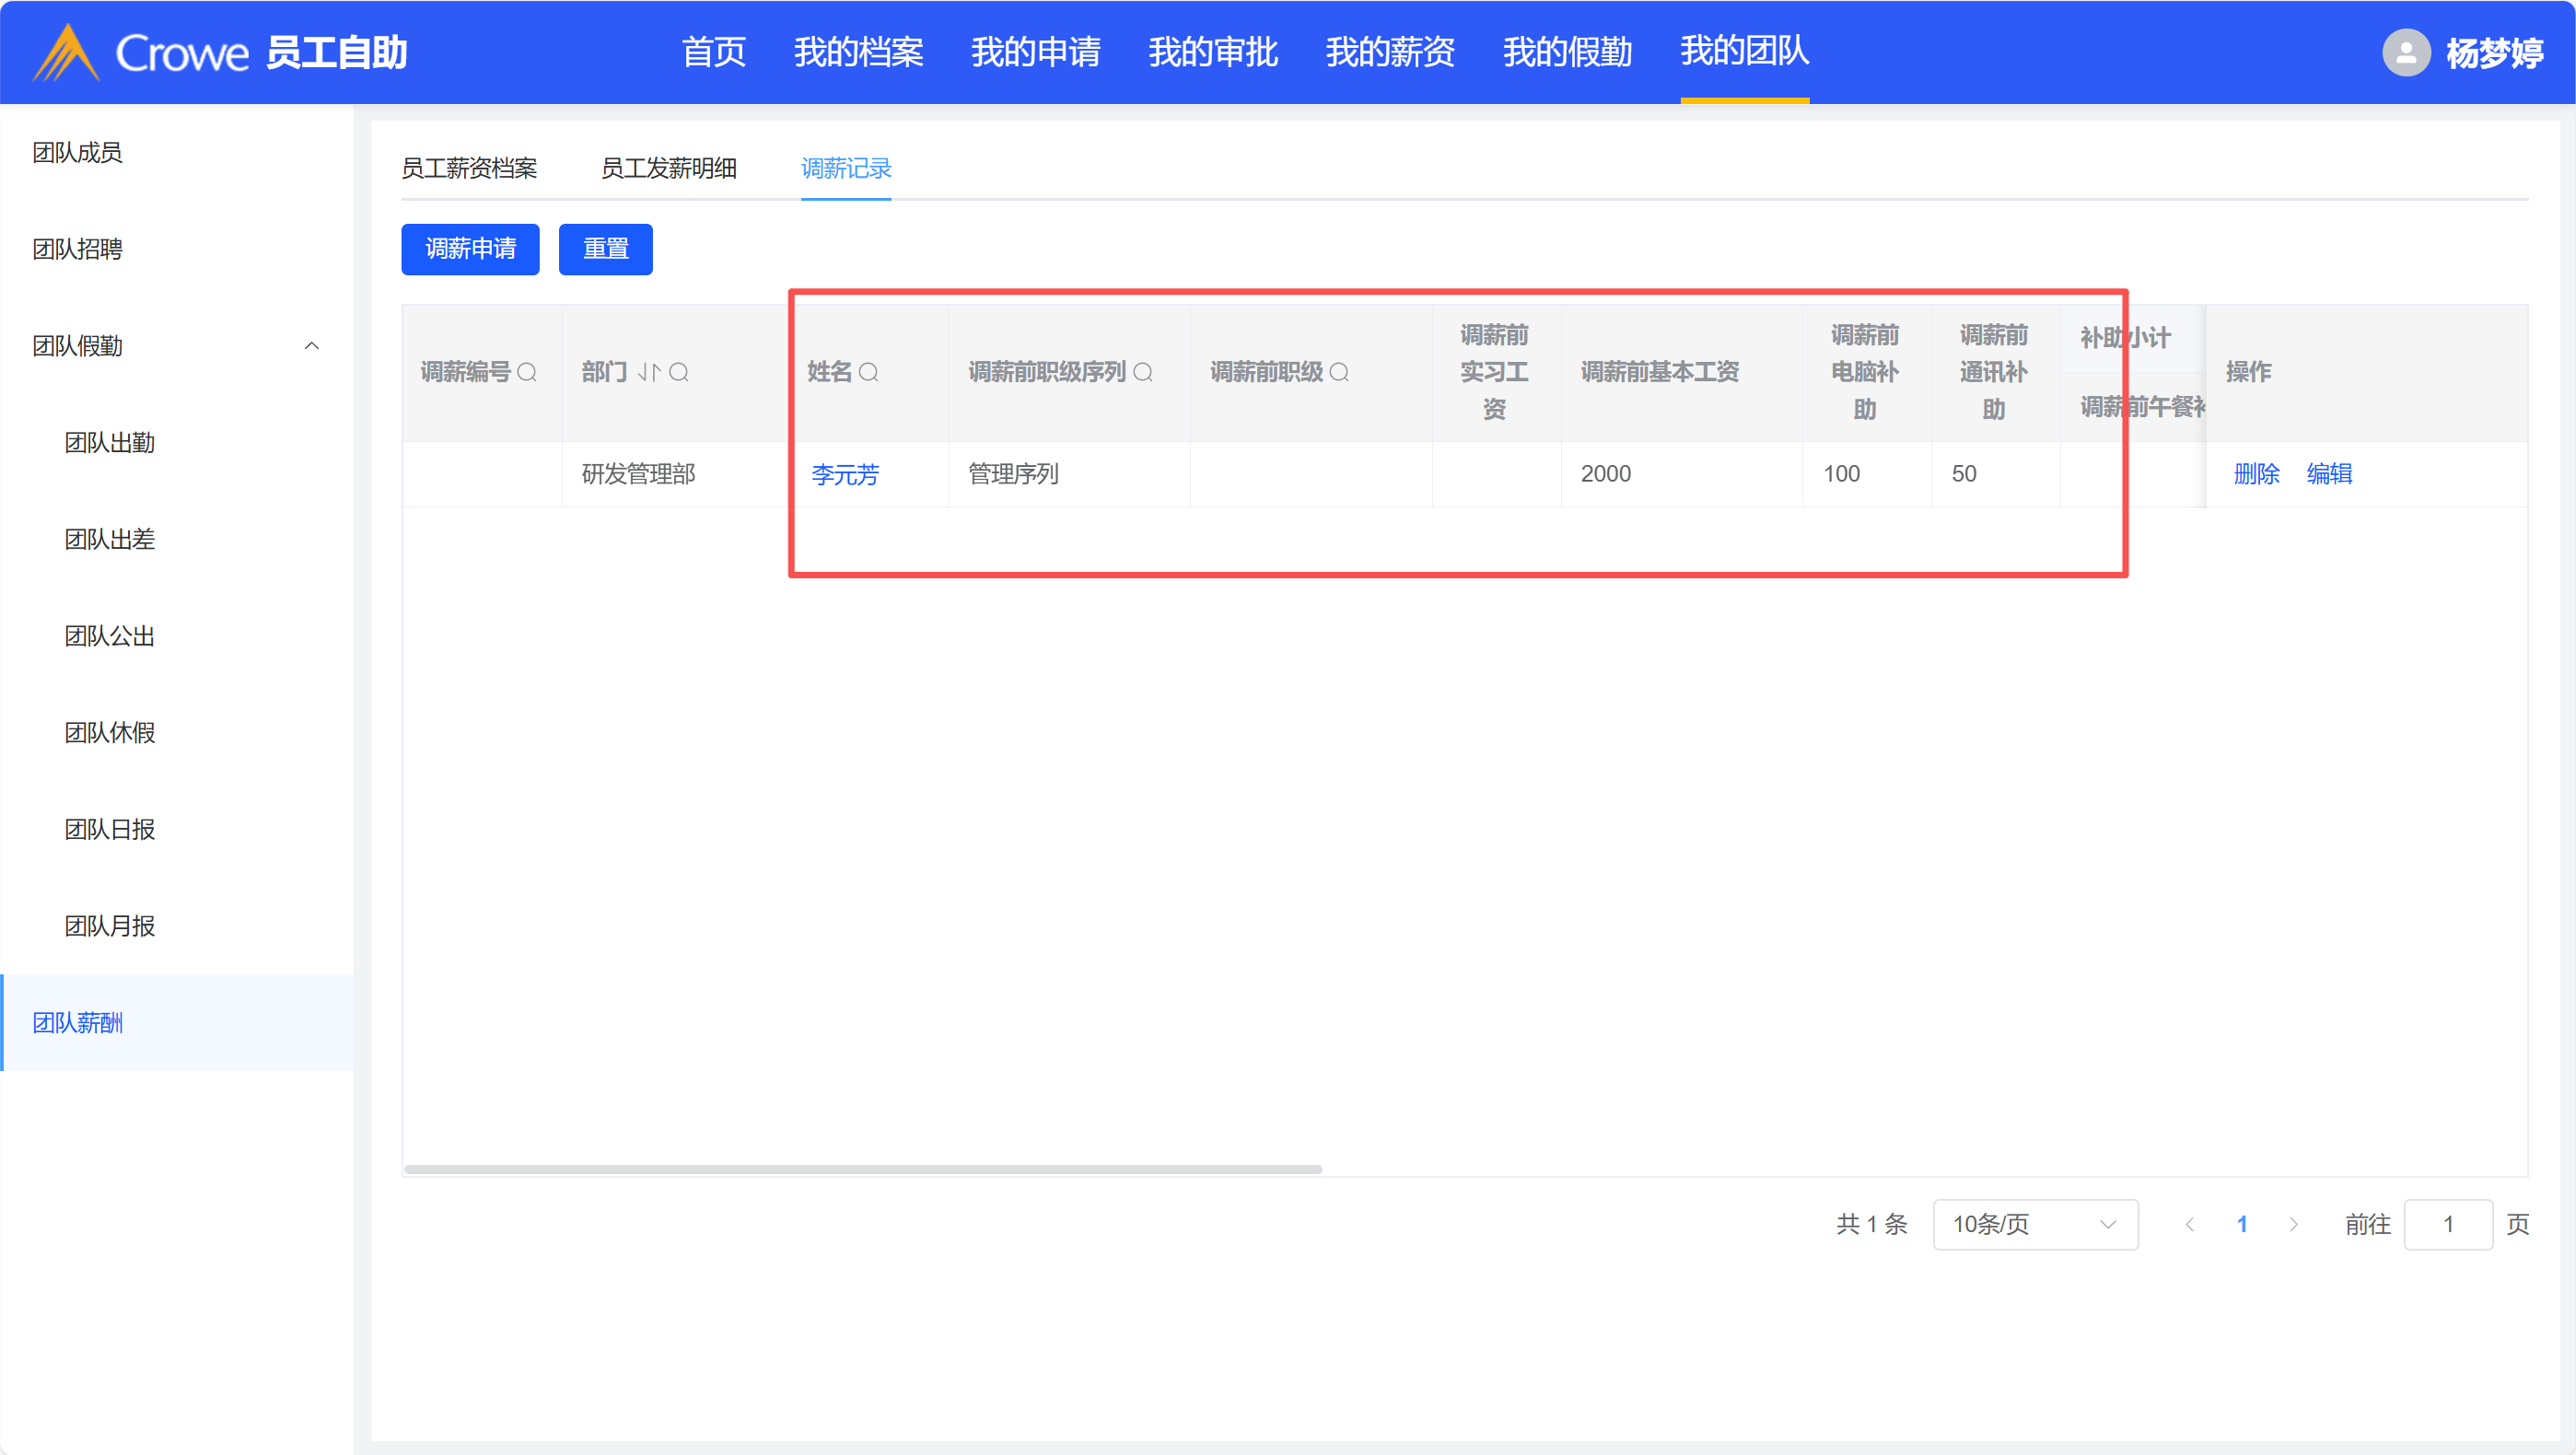The height and width of the screenshot is (1455, 2576).
Task: Open employee link 李元芳
Action: pos(845,474)
